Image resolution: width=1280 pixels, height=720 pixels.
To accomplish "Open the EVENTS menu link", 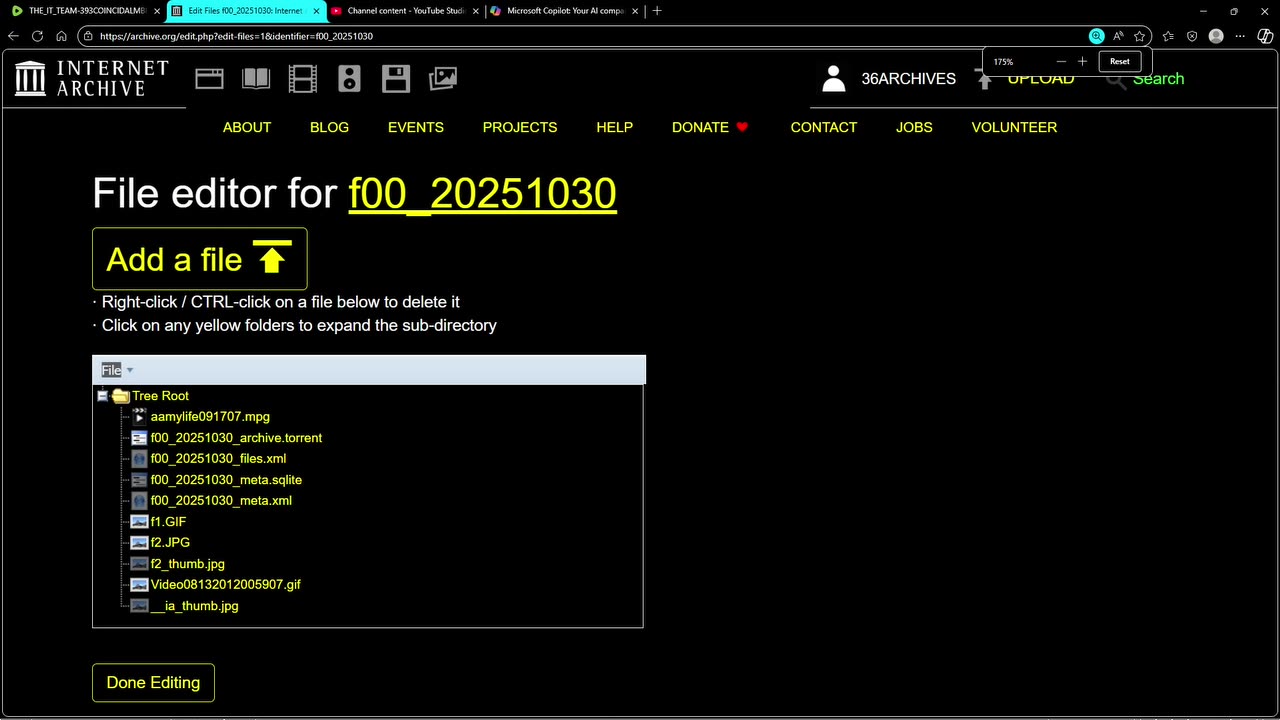I will point(416,127).
